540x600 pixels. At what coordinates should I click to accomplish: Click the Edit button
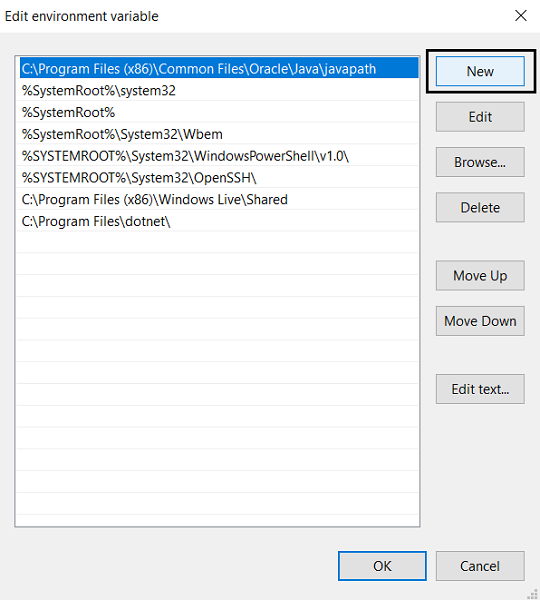click(480, 117)
